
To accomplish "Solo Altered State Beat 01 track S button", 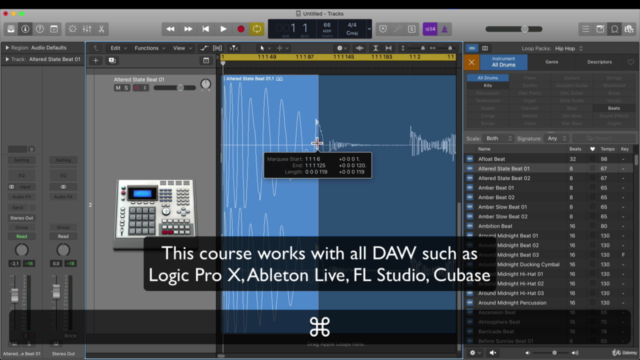I will point(126,88).
